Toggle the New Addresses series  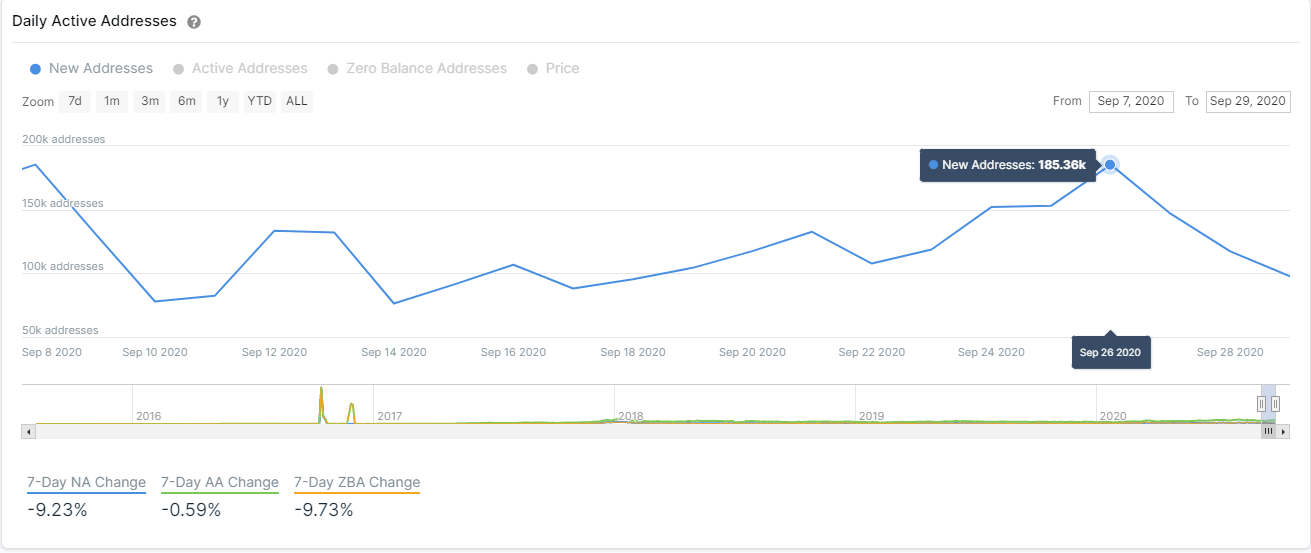click(x=91, y=69)
